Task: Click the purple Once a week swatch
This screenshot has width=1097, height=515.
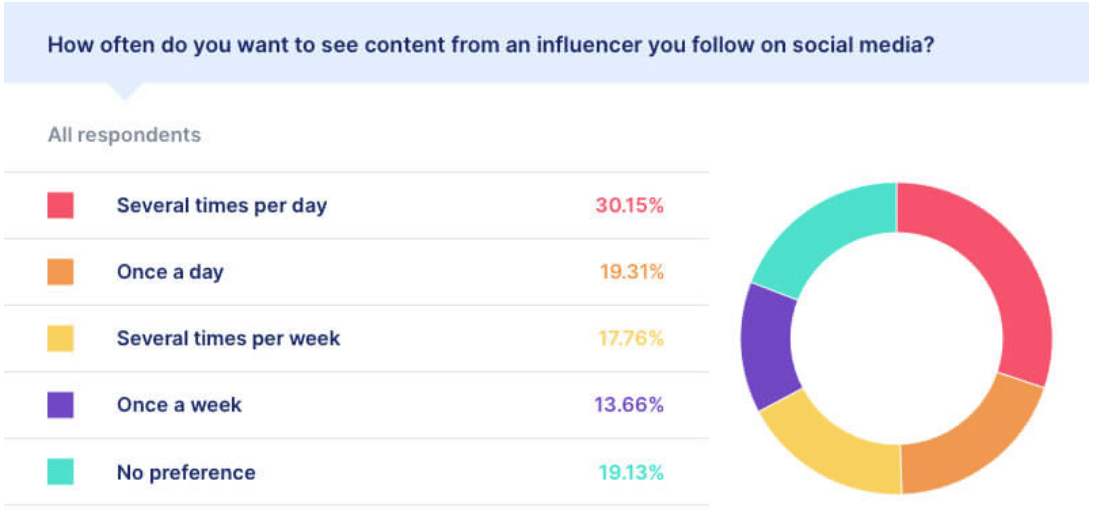Action: tap(61, 405)
